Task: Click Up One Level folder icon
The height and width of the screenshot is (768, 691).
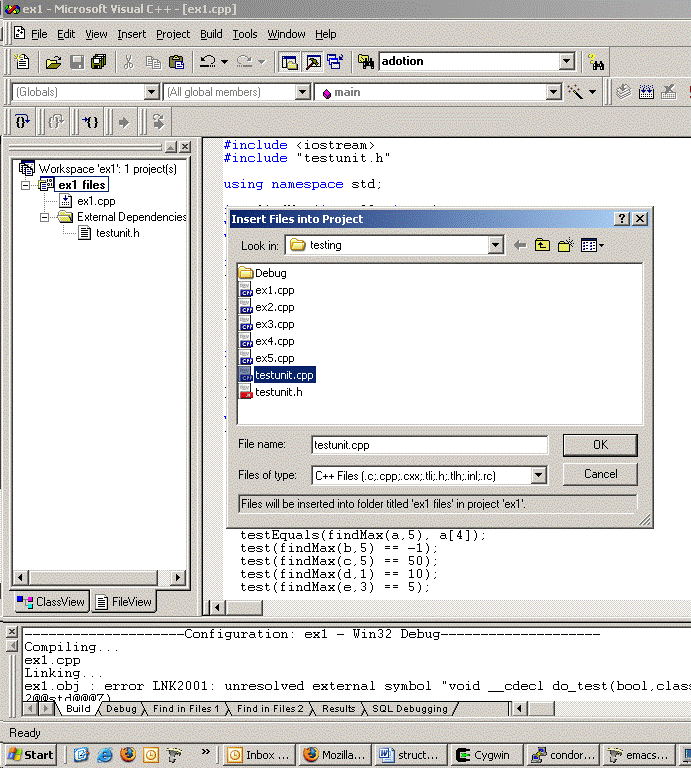Action: click(542, 245)
